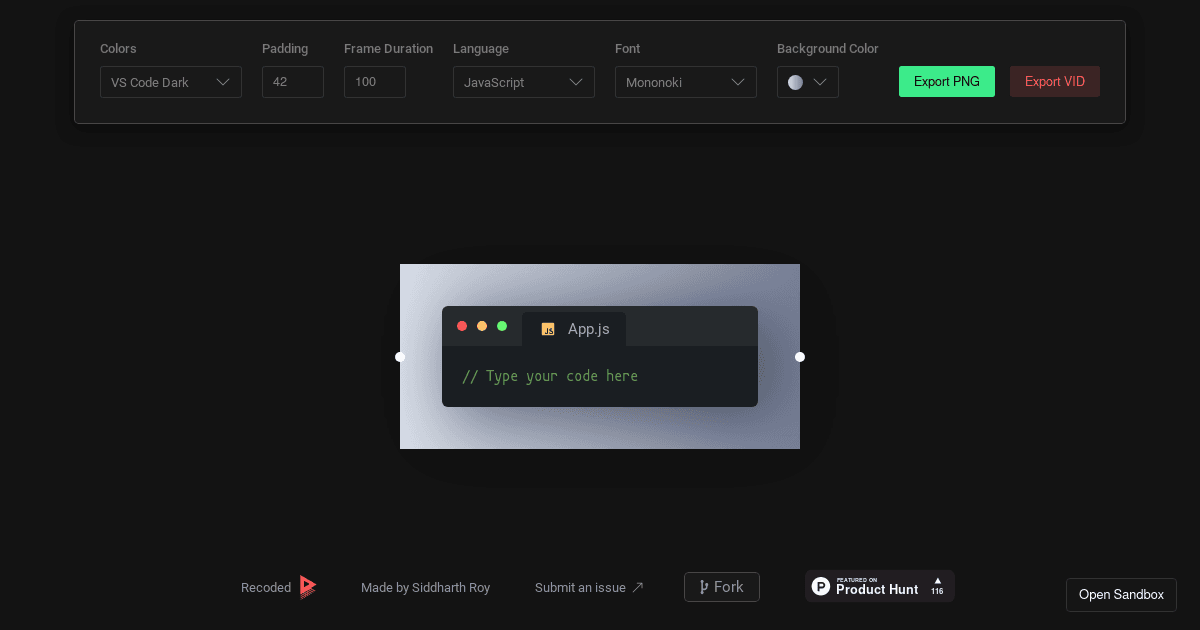This screenshot has width=1200, height=630.
Task: Click the yellow traffic light dot on the code window
Action: [x=482, y=325]
